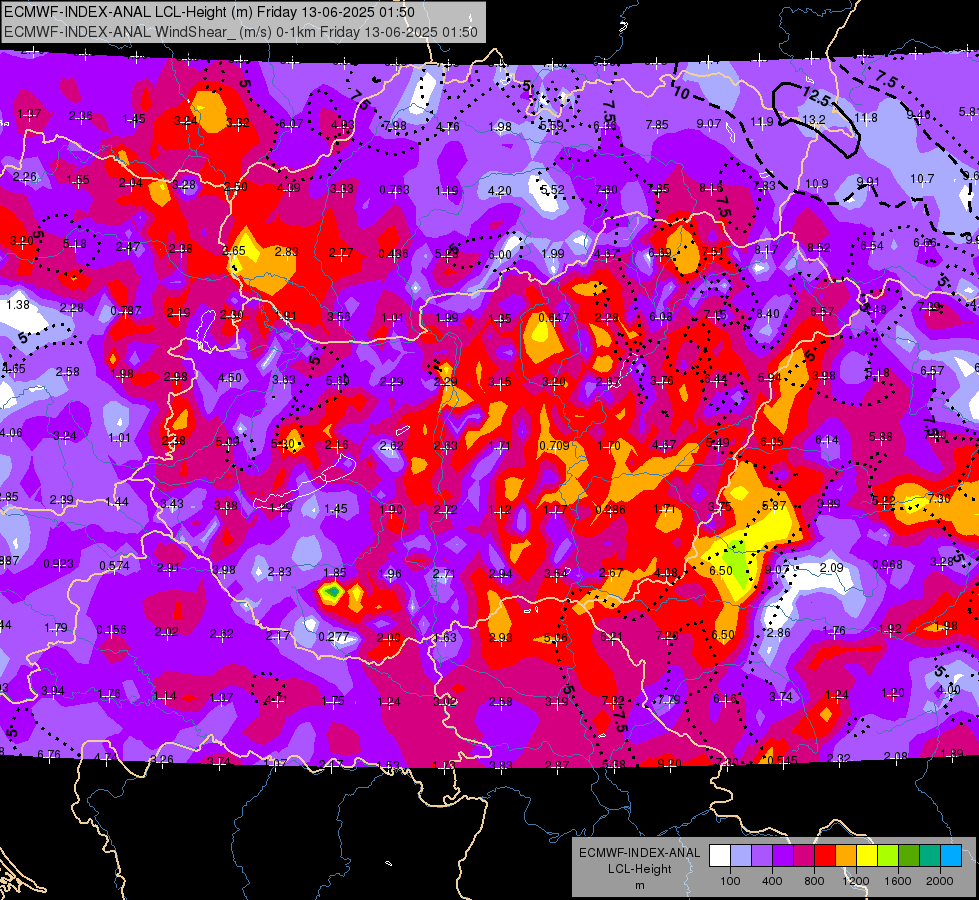Click the 11.9 wind shear value

(762, 122)
